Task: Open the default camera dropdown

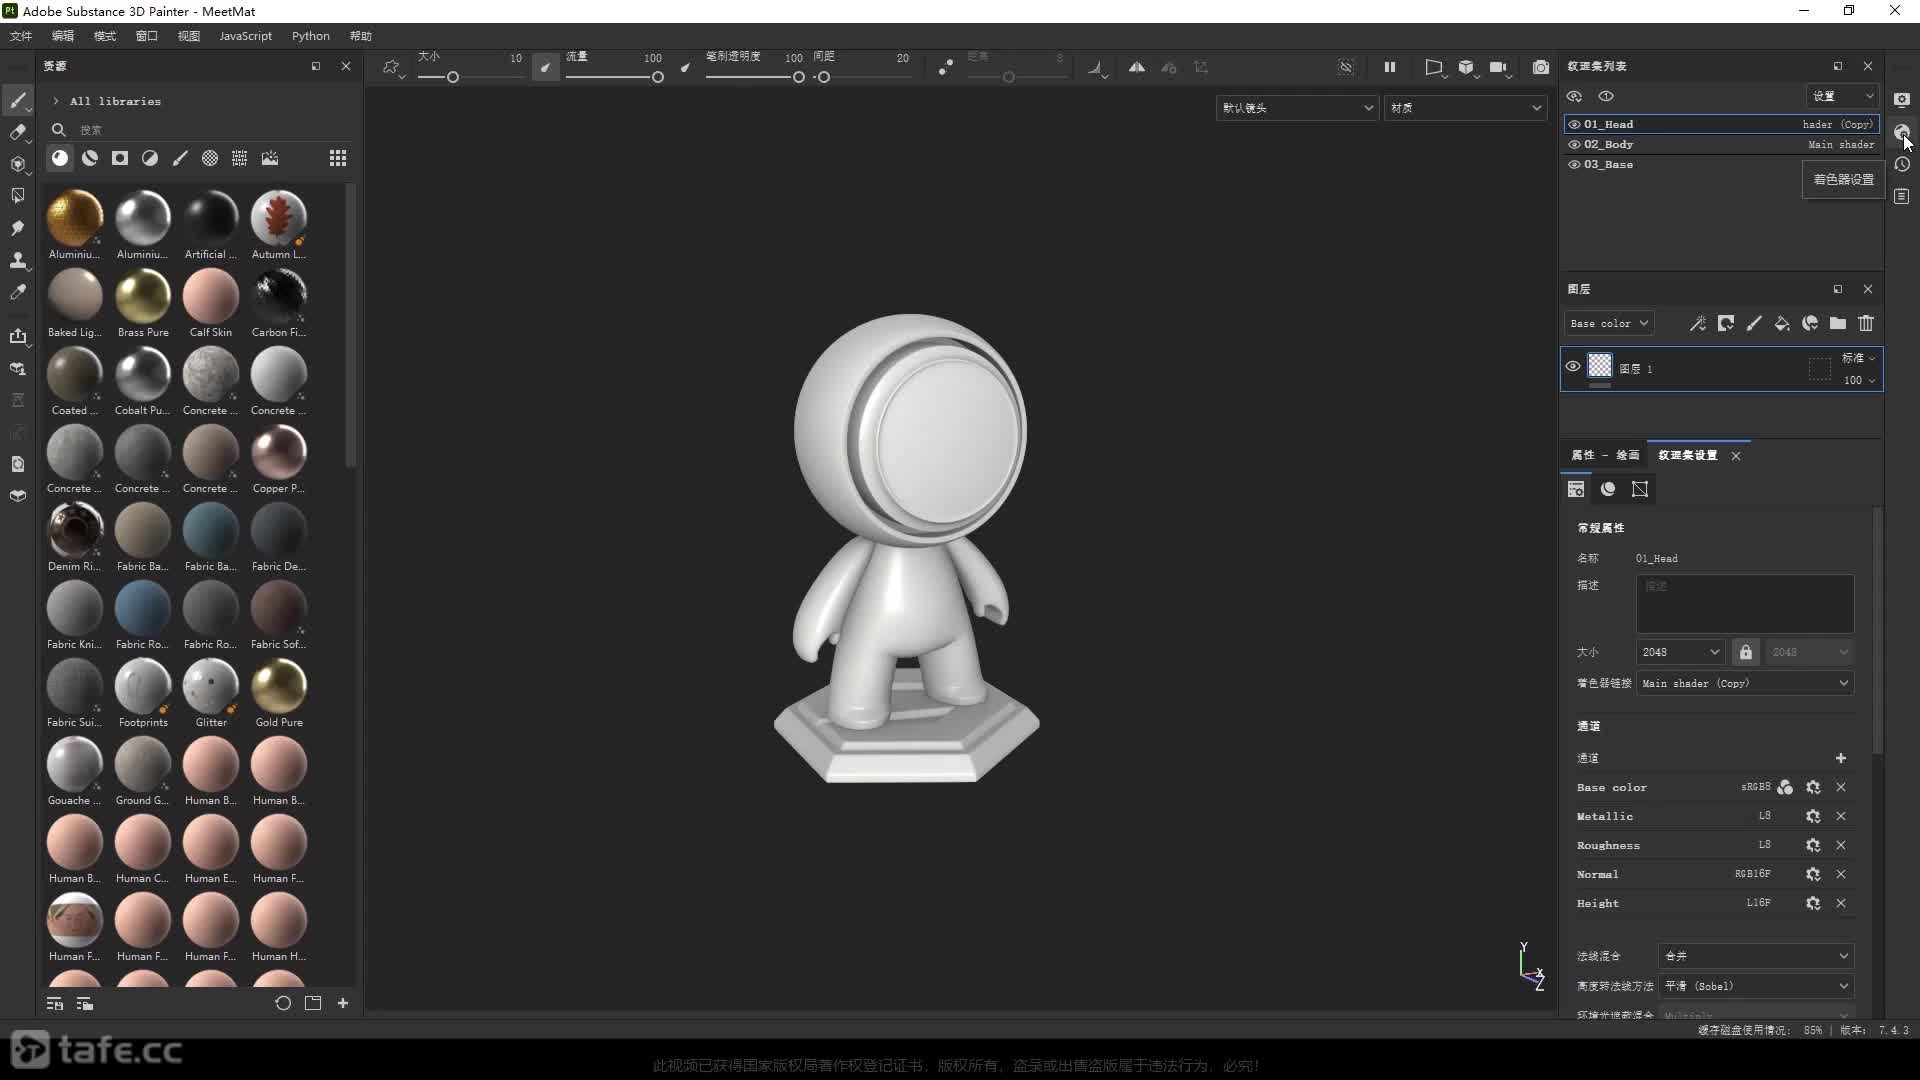Action: point(1297,108)
